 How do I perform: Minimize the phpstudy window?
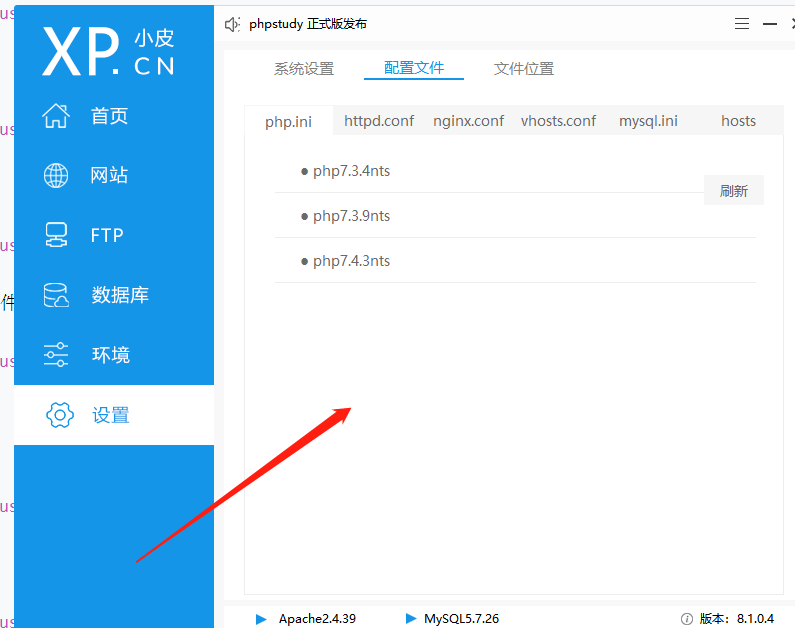click(770, 24)
